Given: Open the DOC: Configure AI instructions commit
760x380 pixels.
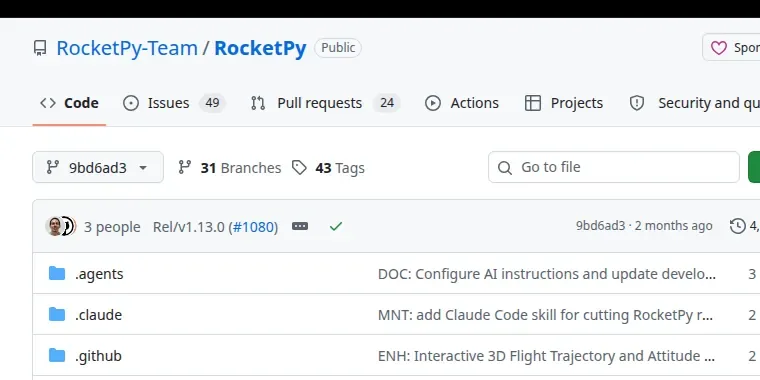Looking at the screenshot, I should click(x=547, y=274).
